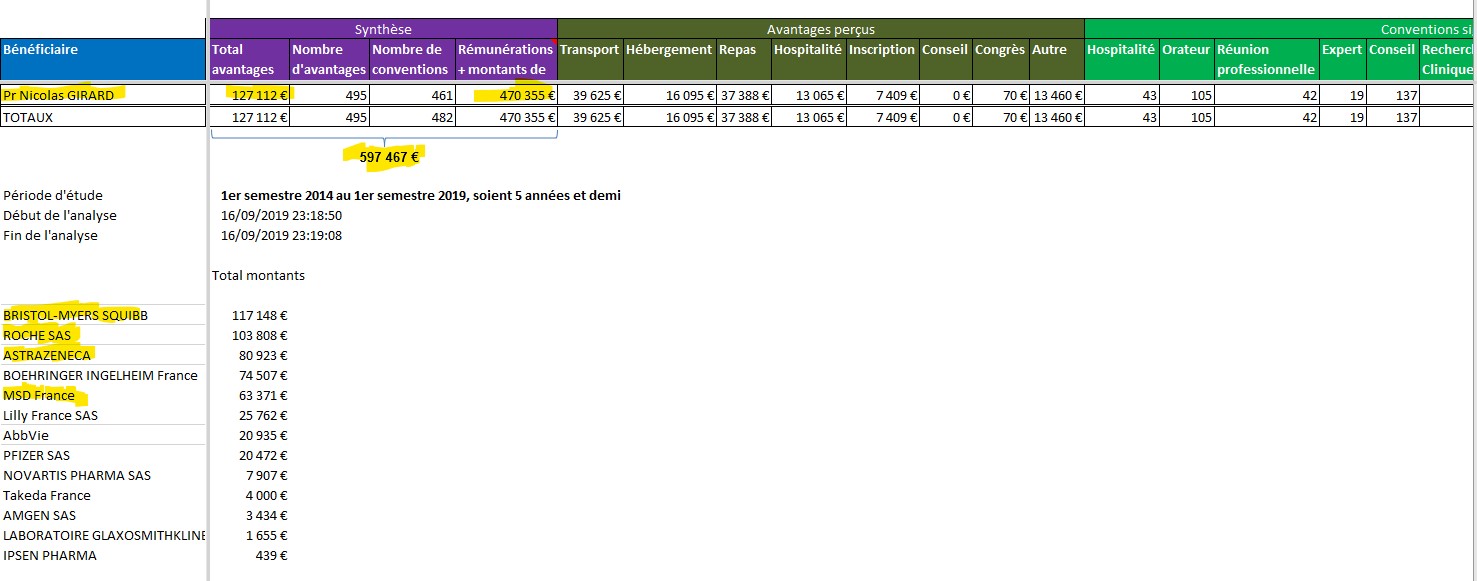Click the purple Synthèse group header

pos(383,29)
